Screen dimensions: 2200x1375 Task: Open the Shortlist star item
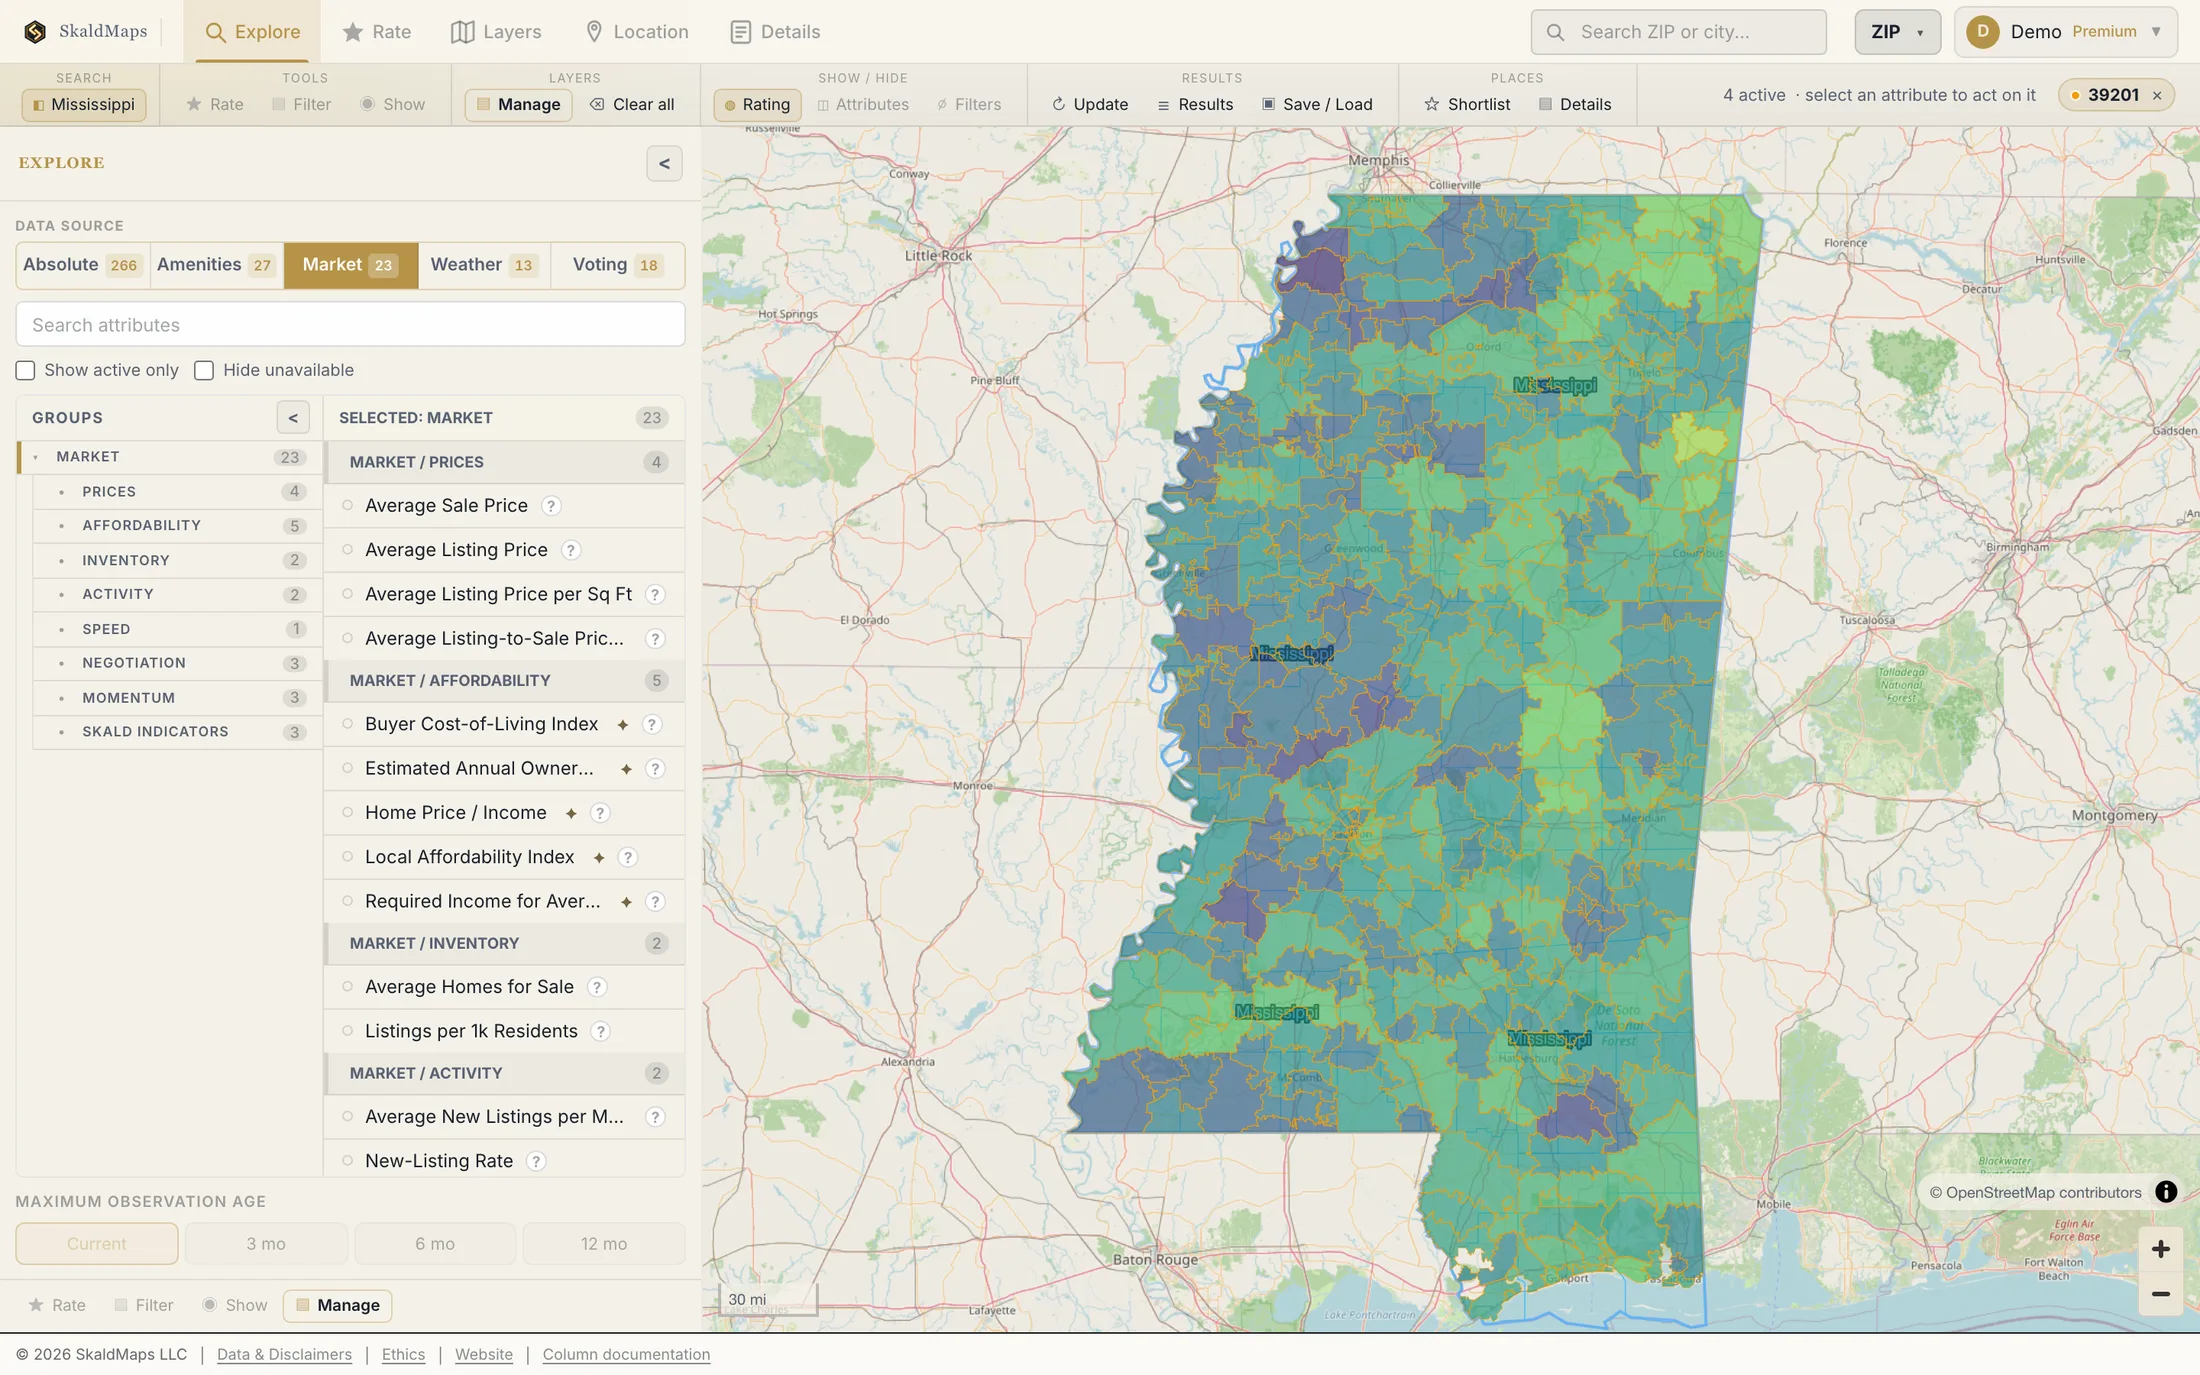[1467, 104]
